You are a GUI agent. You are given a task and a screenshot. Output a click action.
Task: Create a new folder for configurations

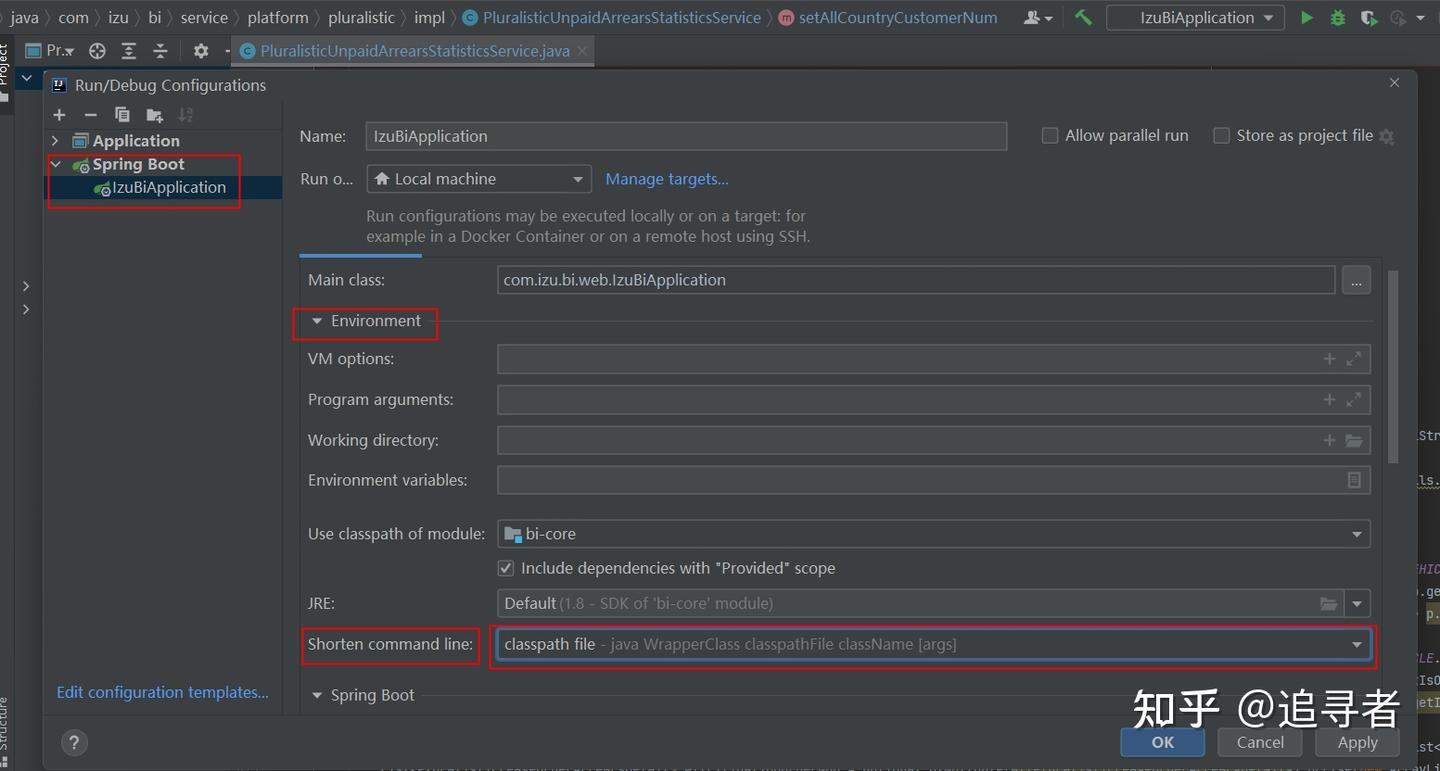pos(154,114)
